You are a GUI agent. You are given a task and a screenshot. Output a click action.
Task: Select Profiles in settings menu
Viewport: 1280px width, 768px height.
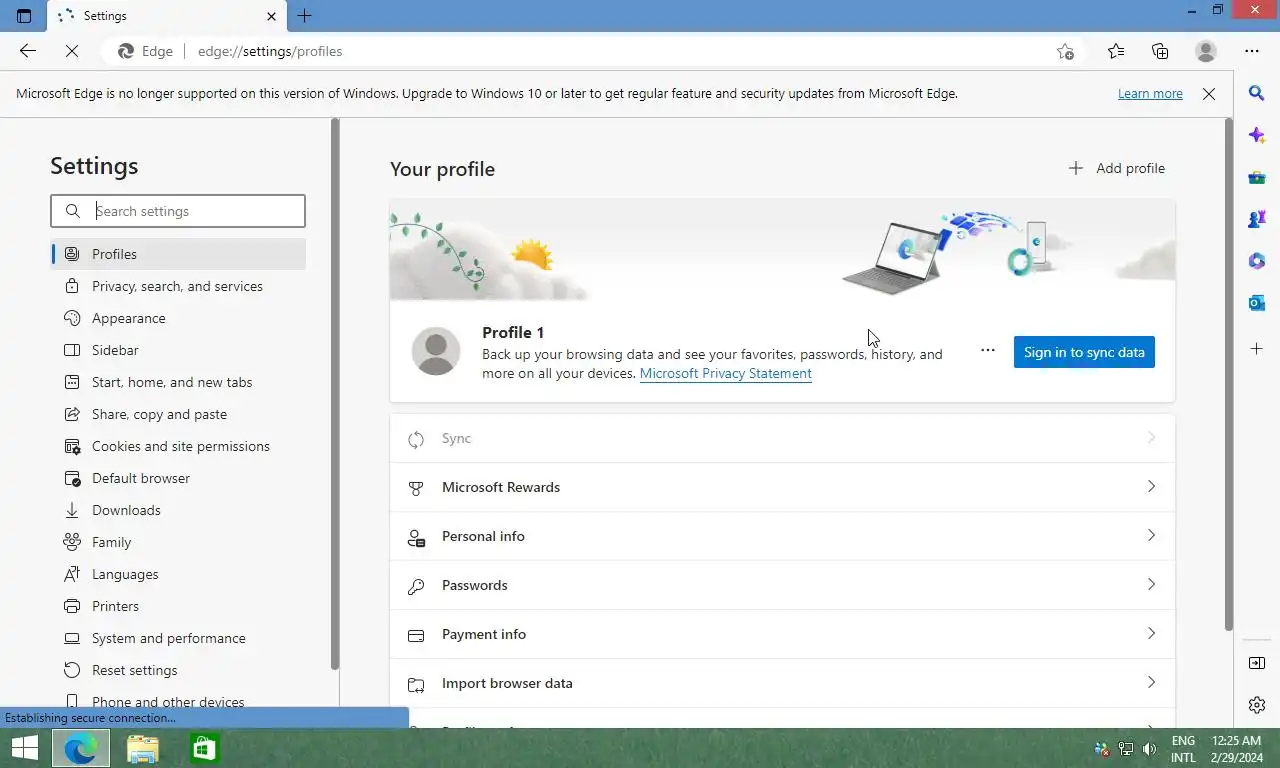pos(178,254)
